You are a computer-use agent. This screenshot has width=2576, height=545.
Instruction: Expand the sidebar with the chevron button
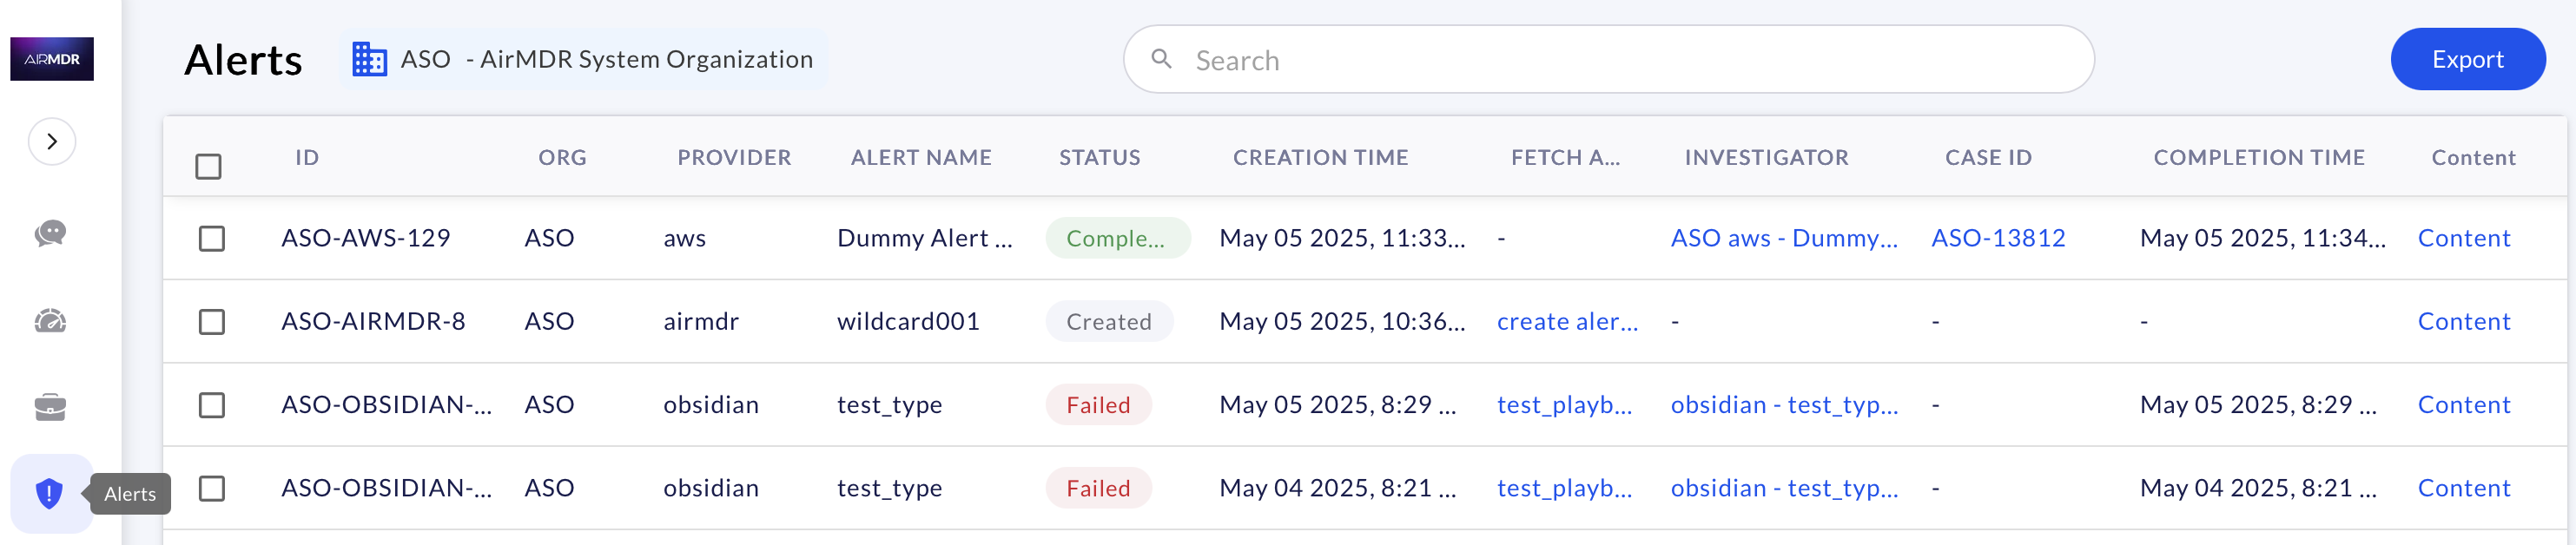[52, 141]
